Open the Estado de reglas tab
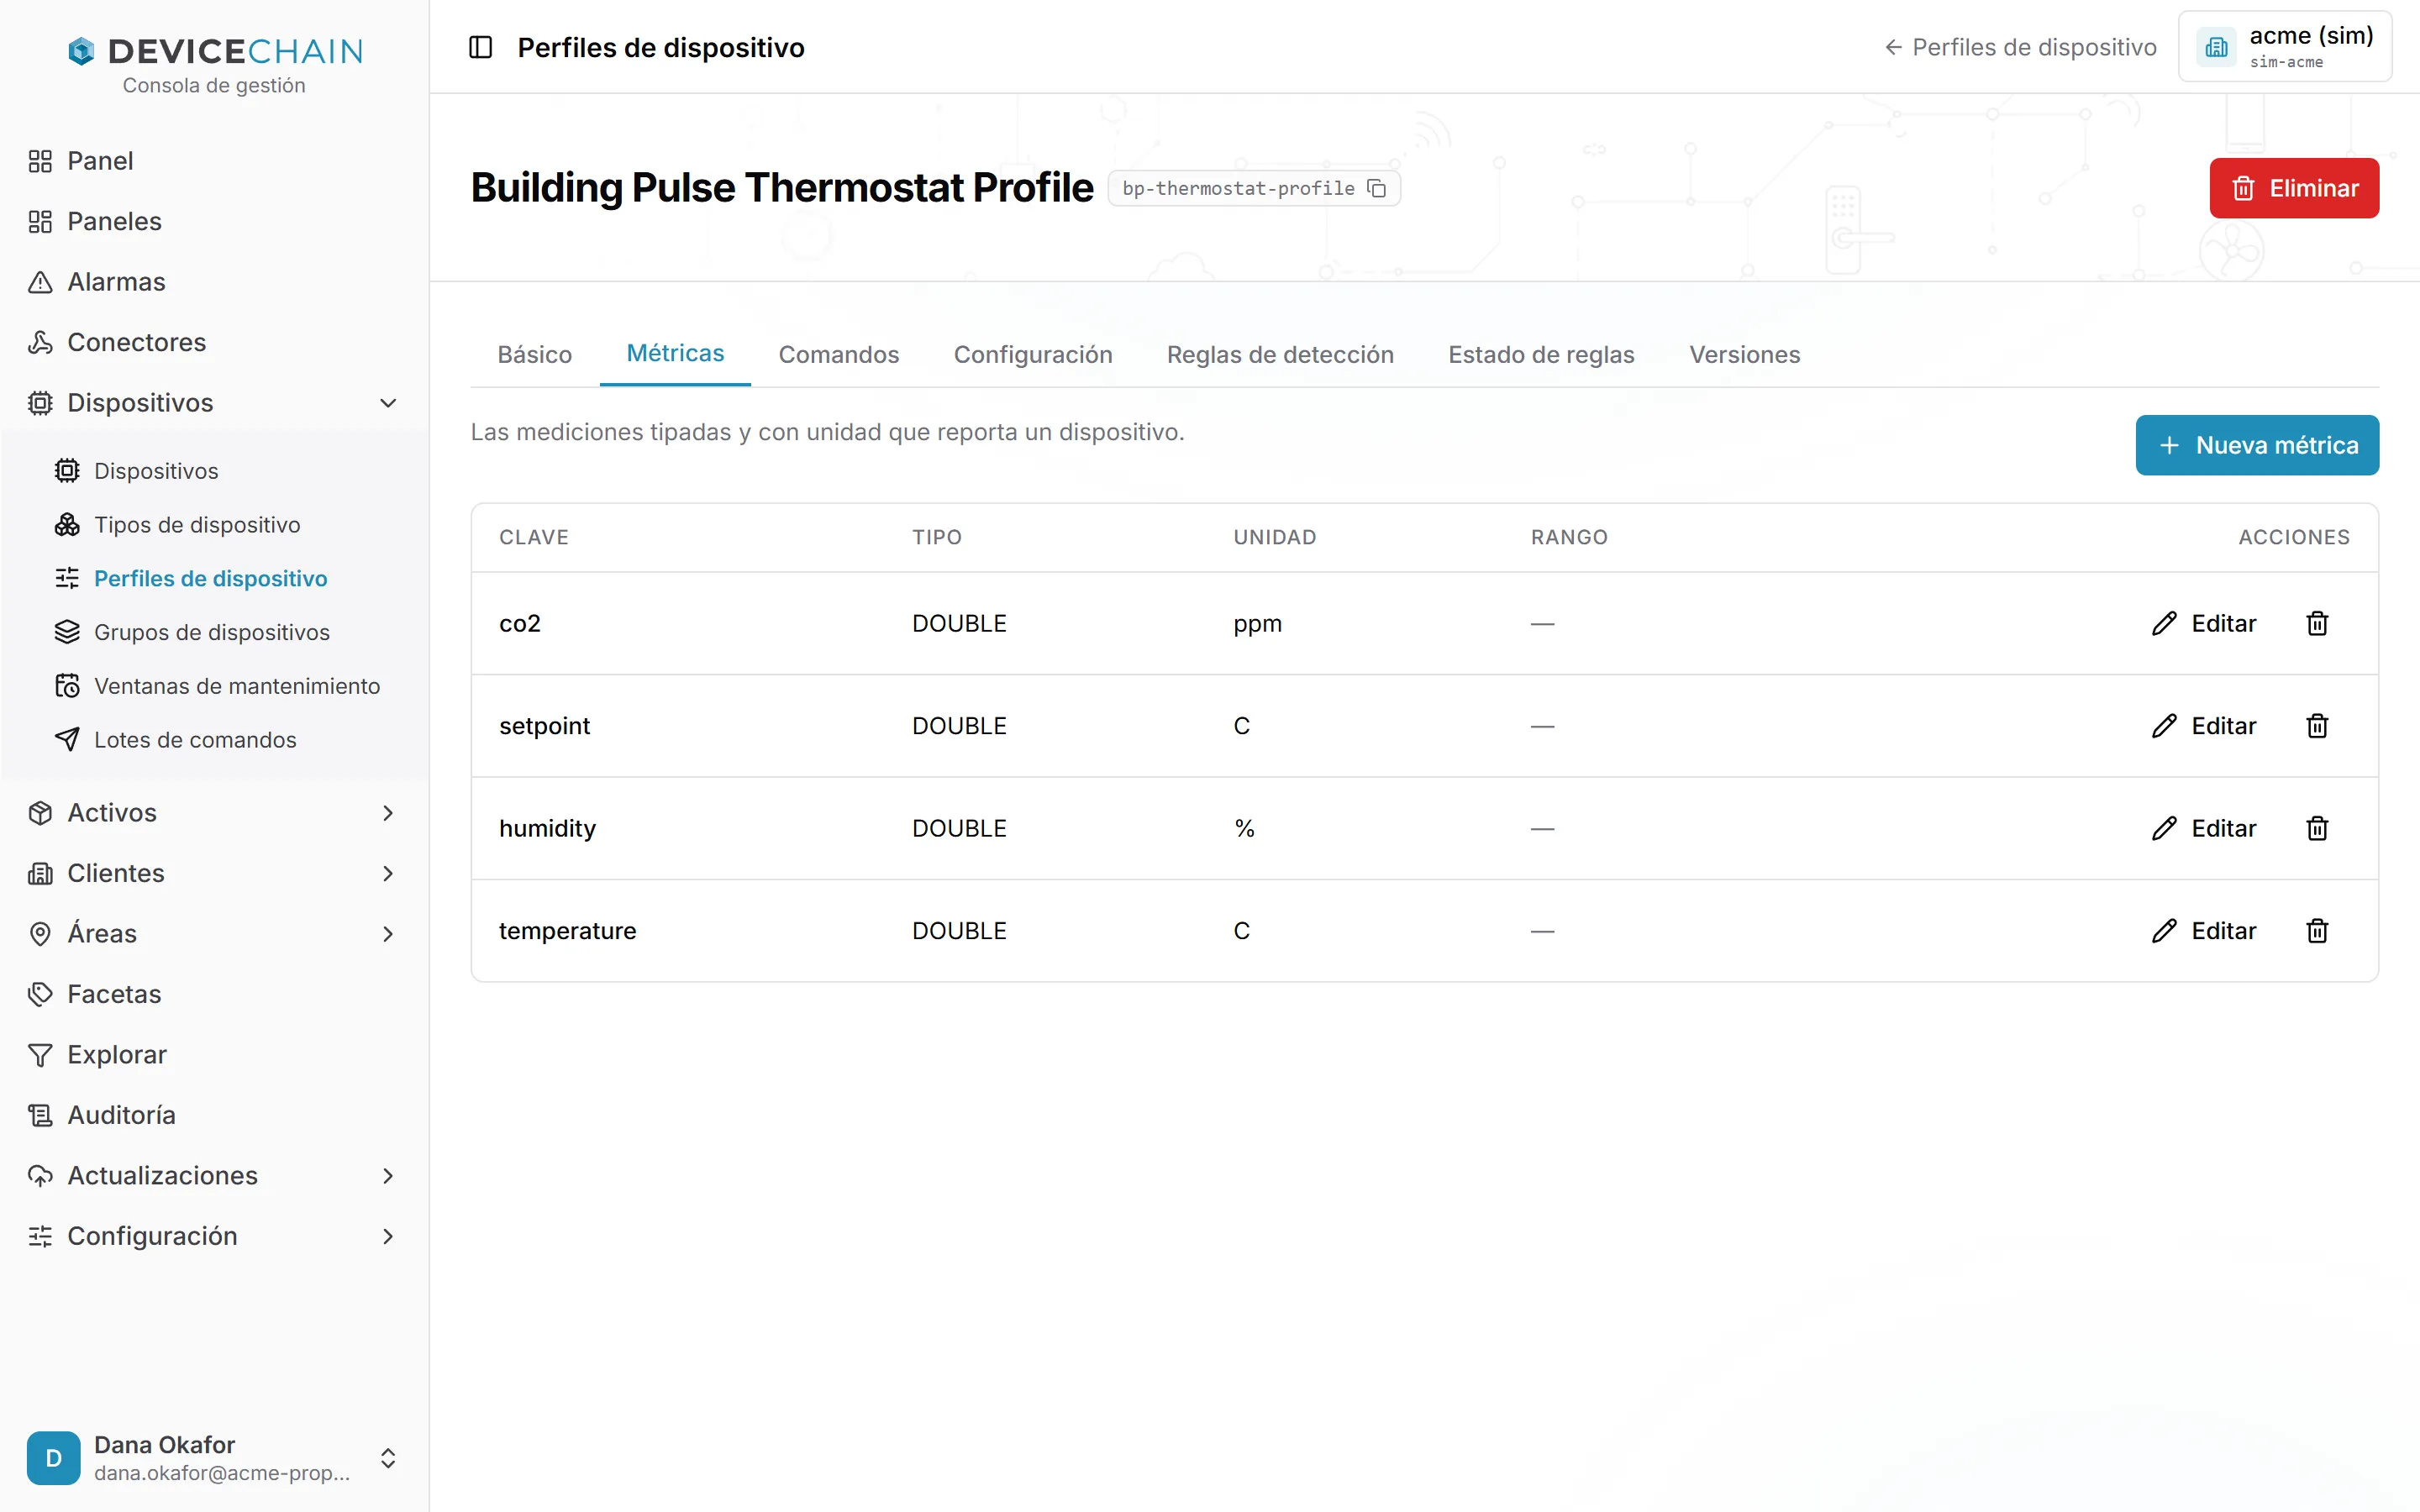Image resolution: width=2420 pixels, height=1512 pixels. click(1541, 354)
